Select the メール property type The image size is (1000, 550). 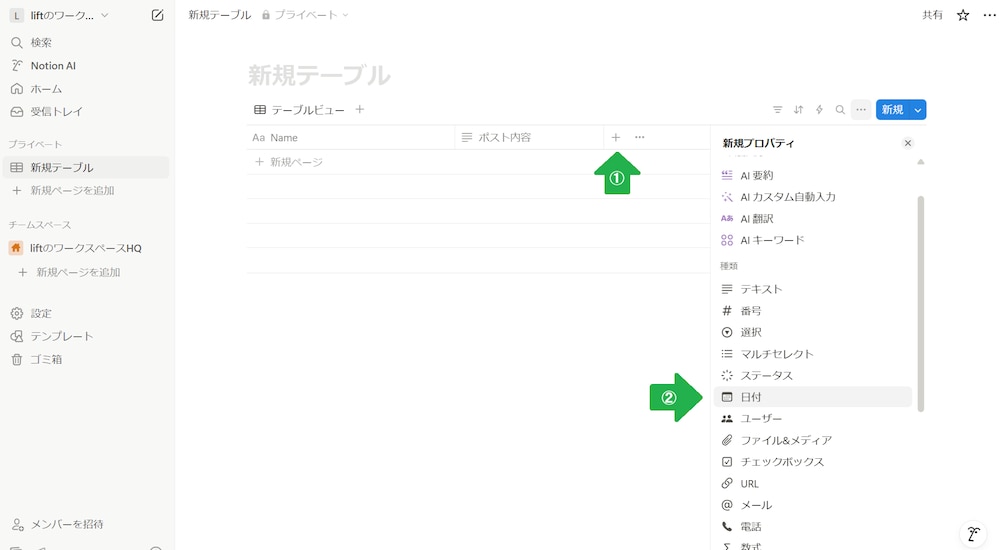(x=812, y=505)
